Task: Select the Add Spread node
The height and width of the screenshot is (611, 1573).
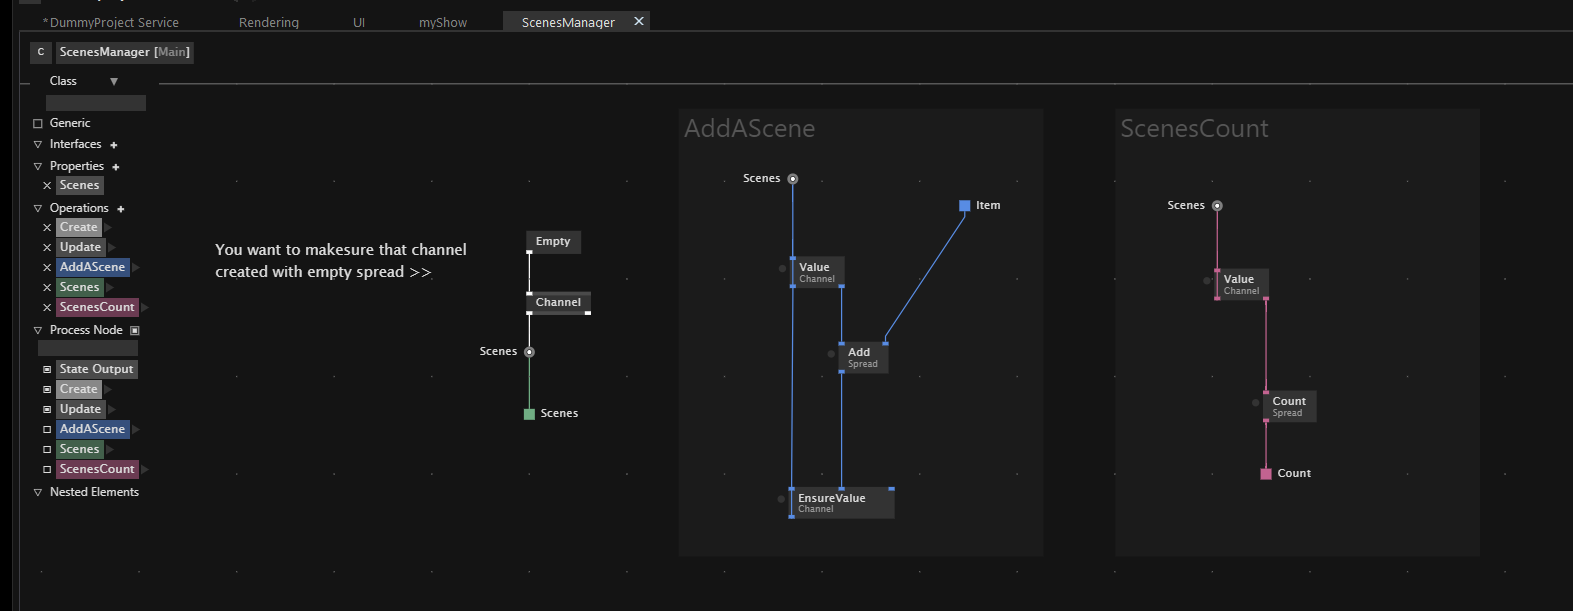Action: click(863, 357)
